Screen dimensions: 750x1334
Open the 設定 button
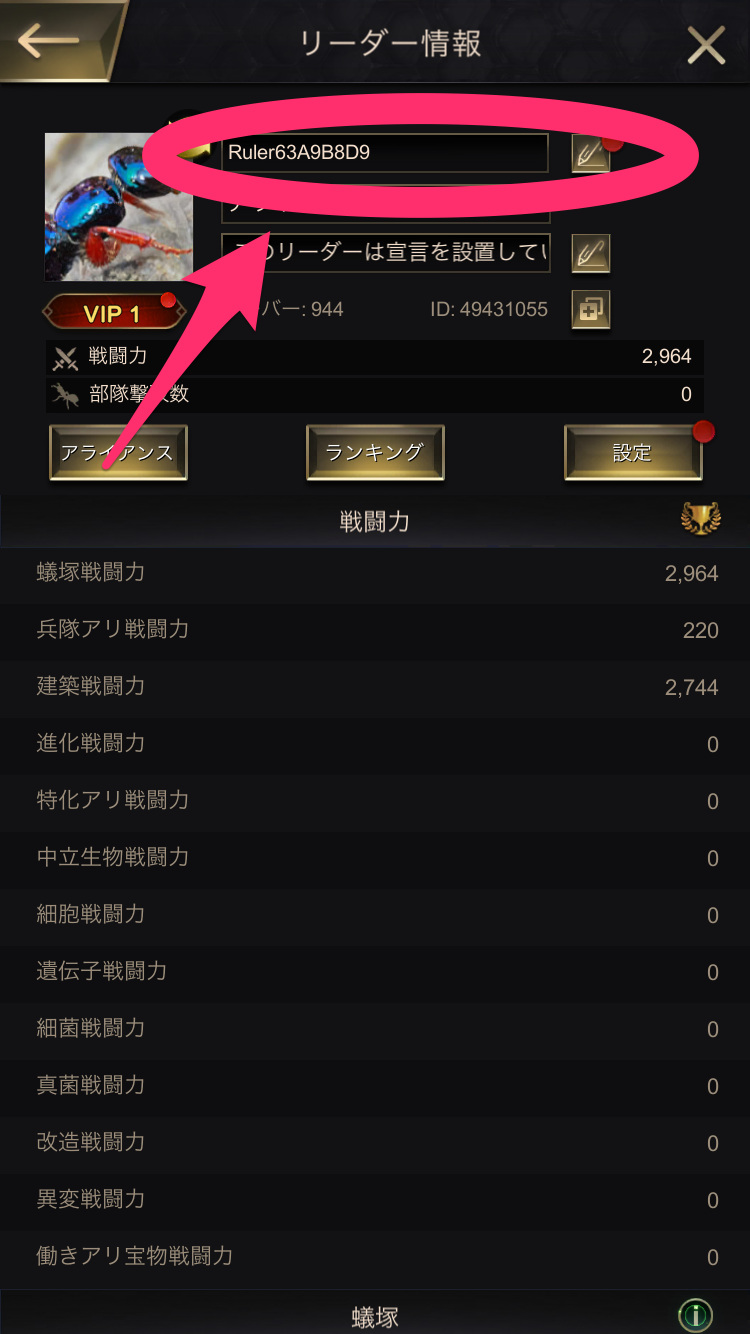pos(633,453)
